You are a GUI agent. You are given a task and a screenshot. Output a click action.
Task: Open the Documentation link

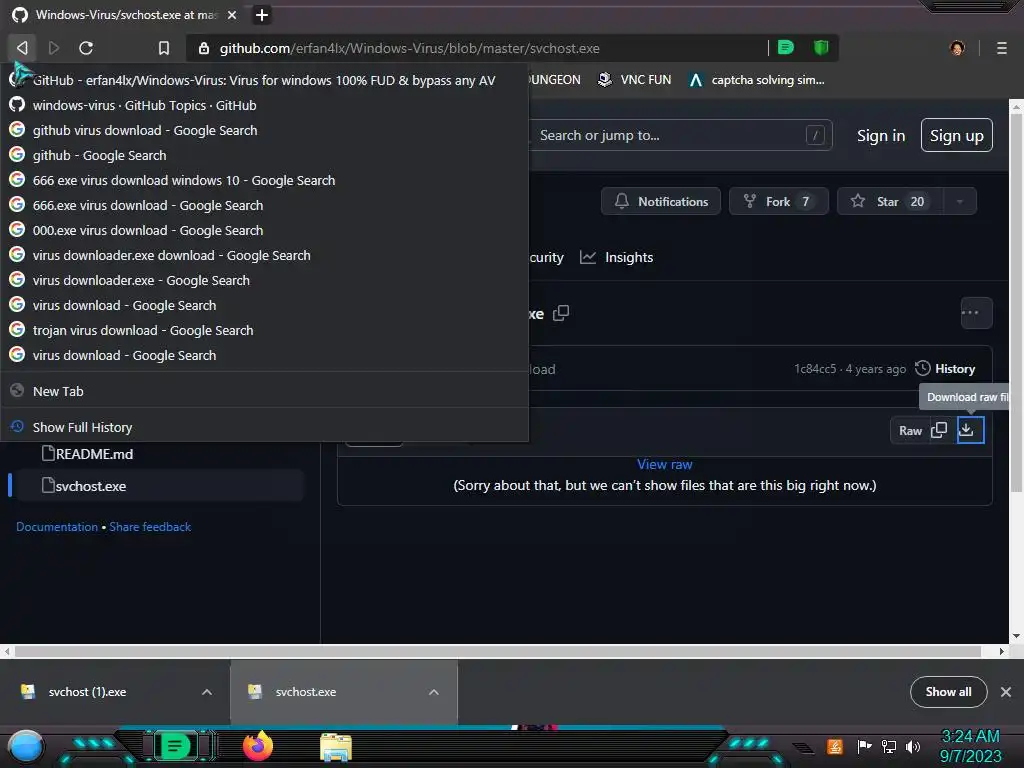click(57, 526)
